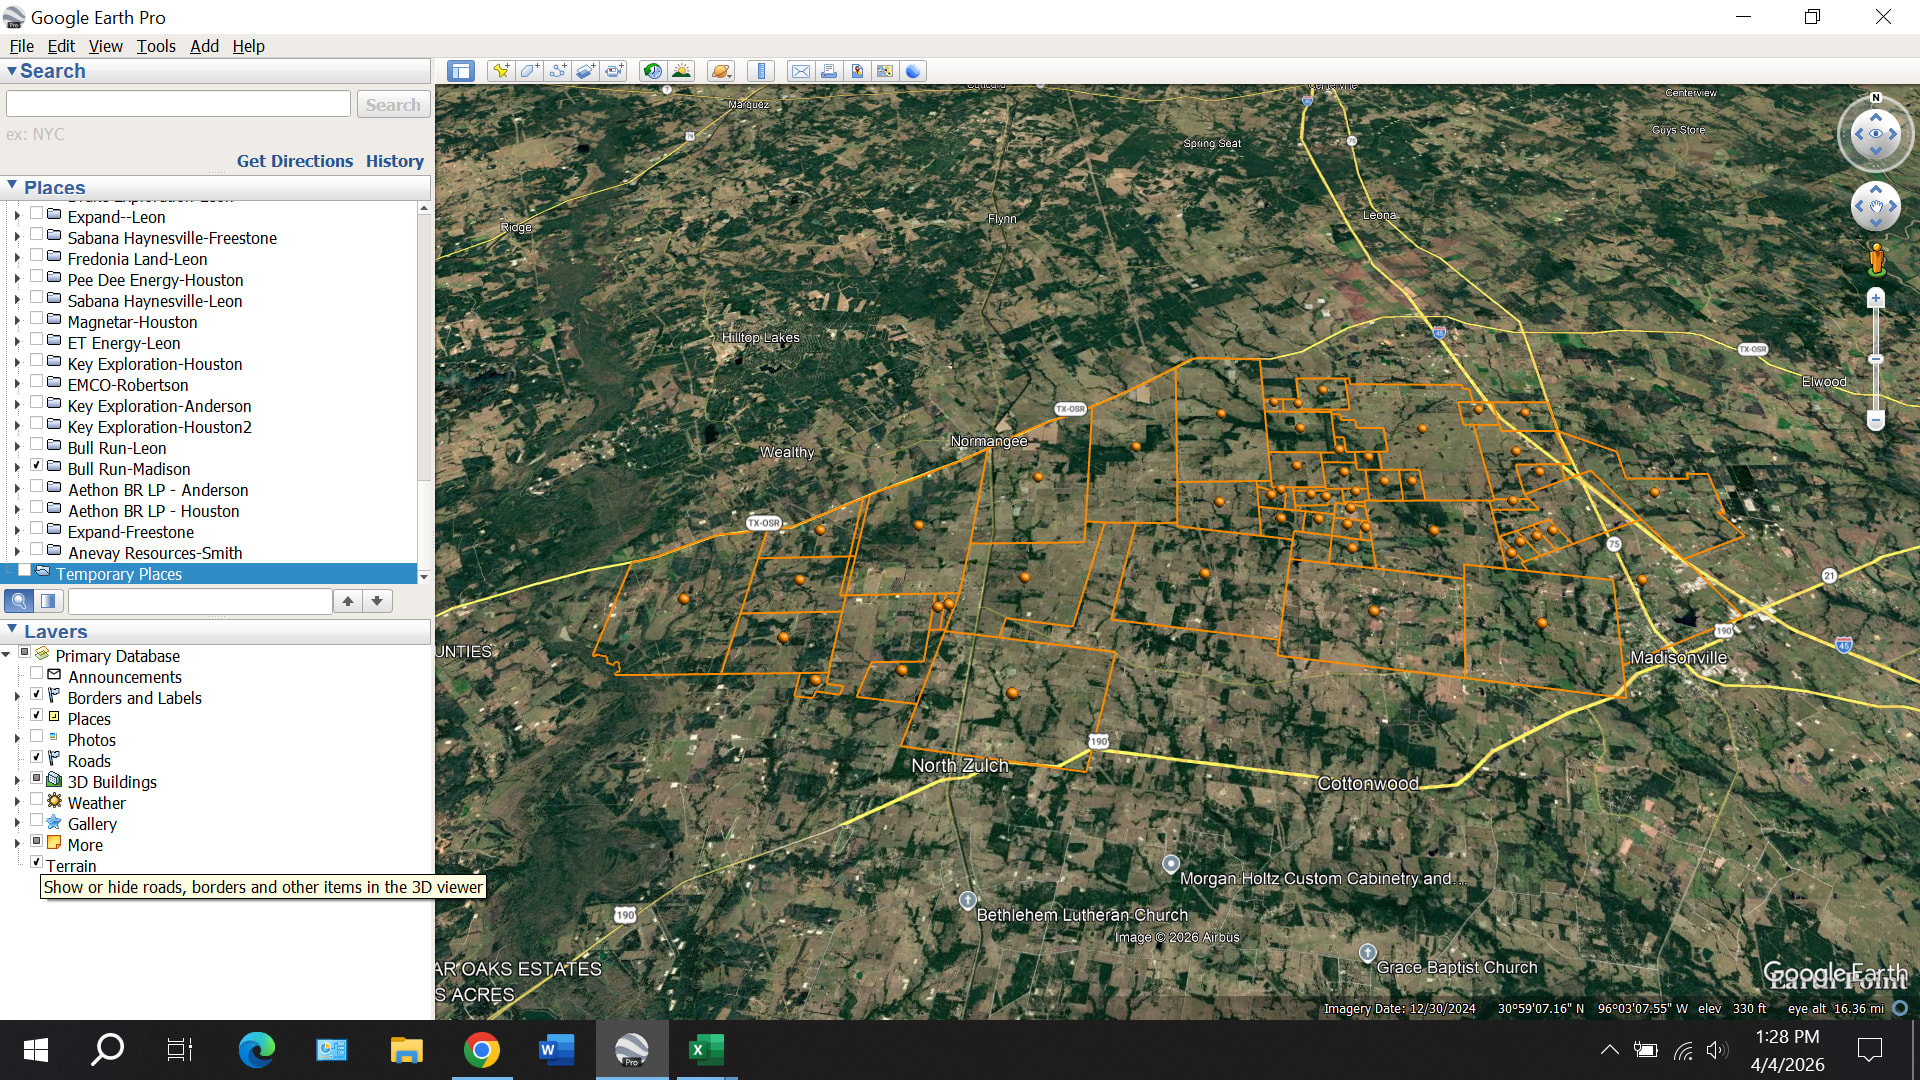Click the Add Placemark pushpin icon
Viewport: 1920px width, 1080px height.
tap(501, 71)
